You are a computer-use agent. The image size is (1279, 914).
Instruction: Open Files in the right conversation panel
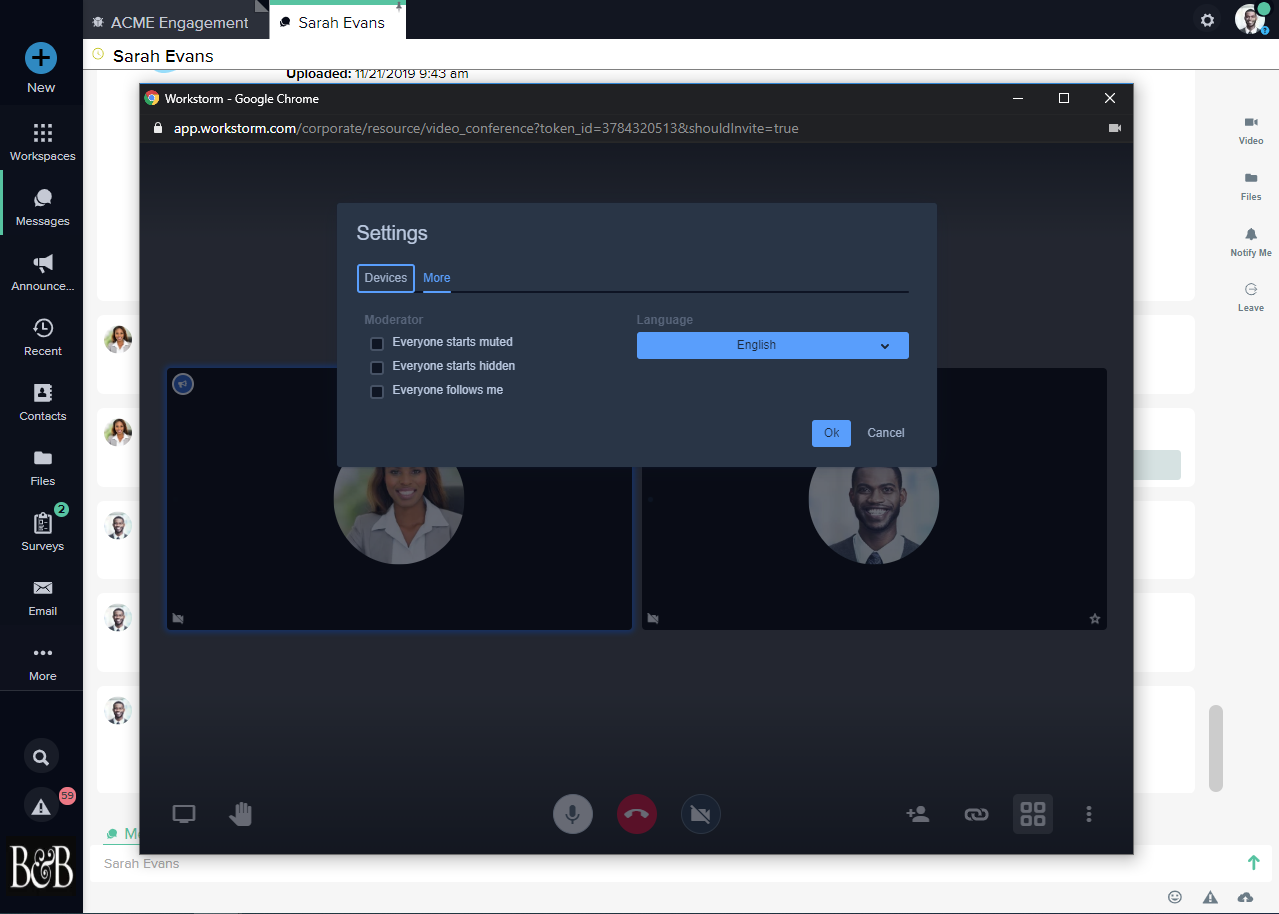1251,186
